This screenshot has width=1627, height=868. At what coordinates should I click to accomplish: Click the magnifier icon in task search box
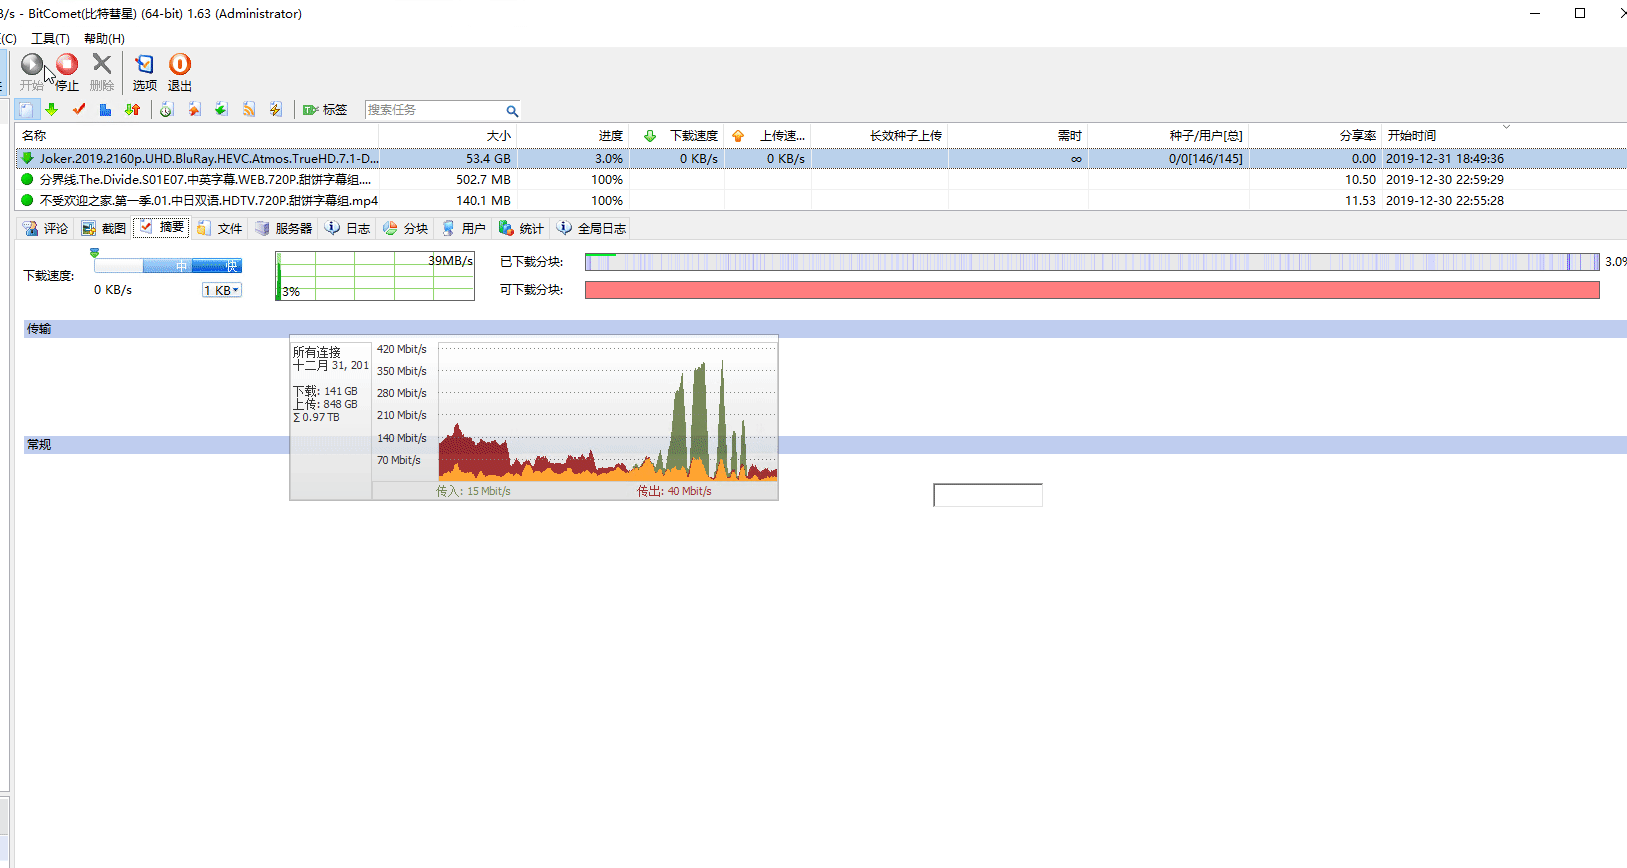coord(512,111)
